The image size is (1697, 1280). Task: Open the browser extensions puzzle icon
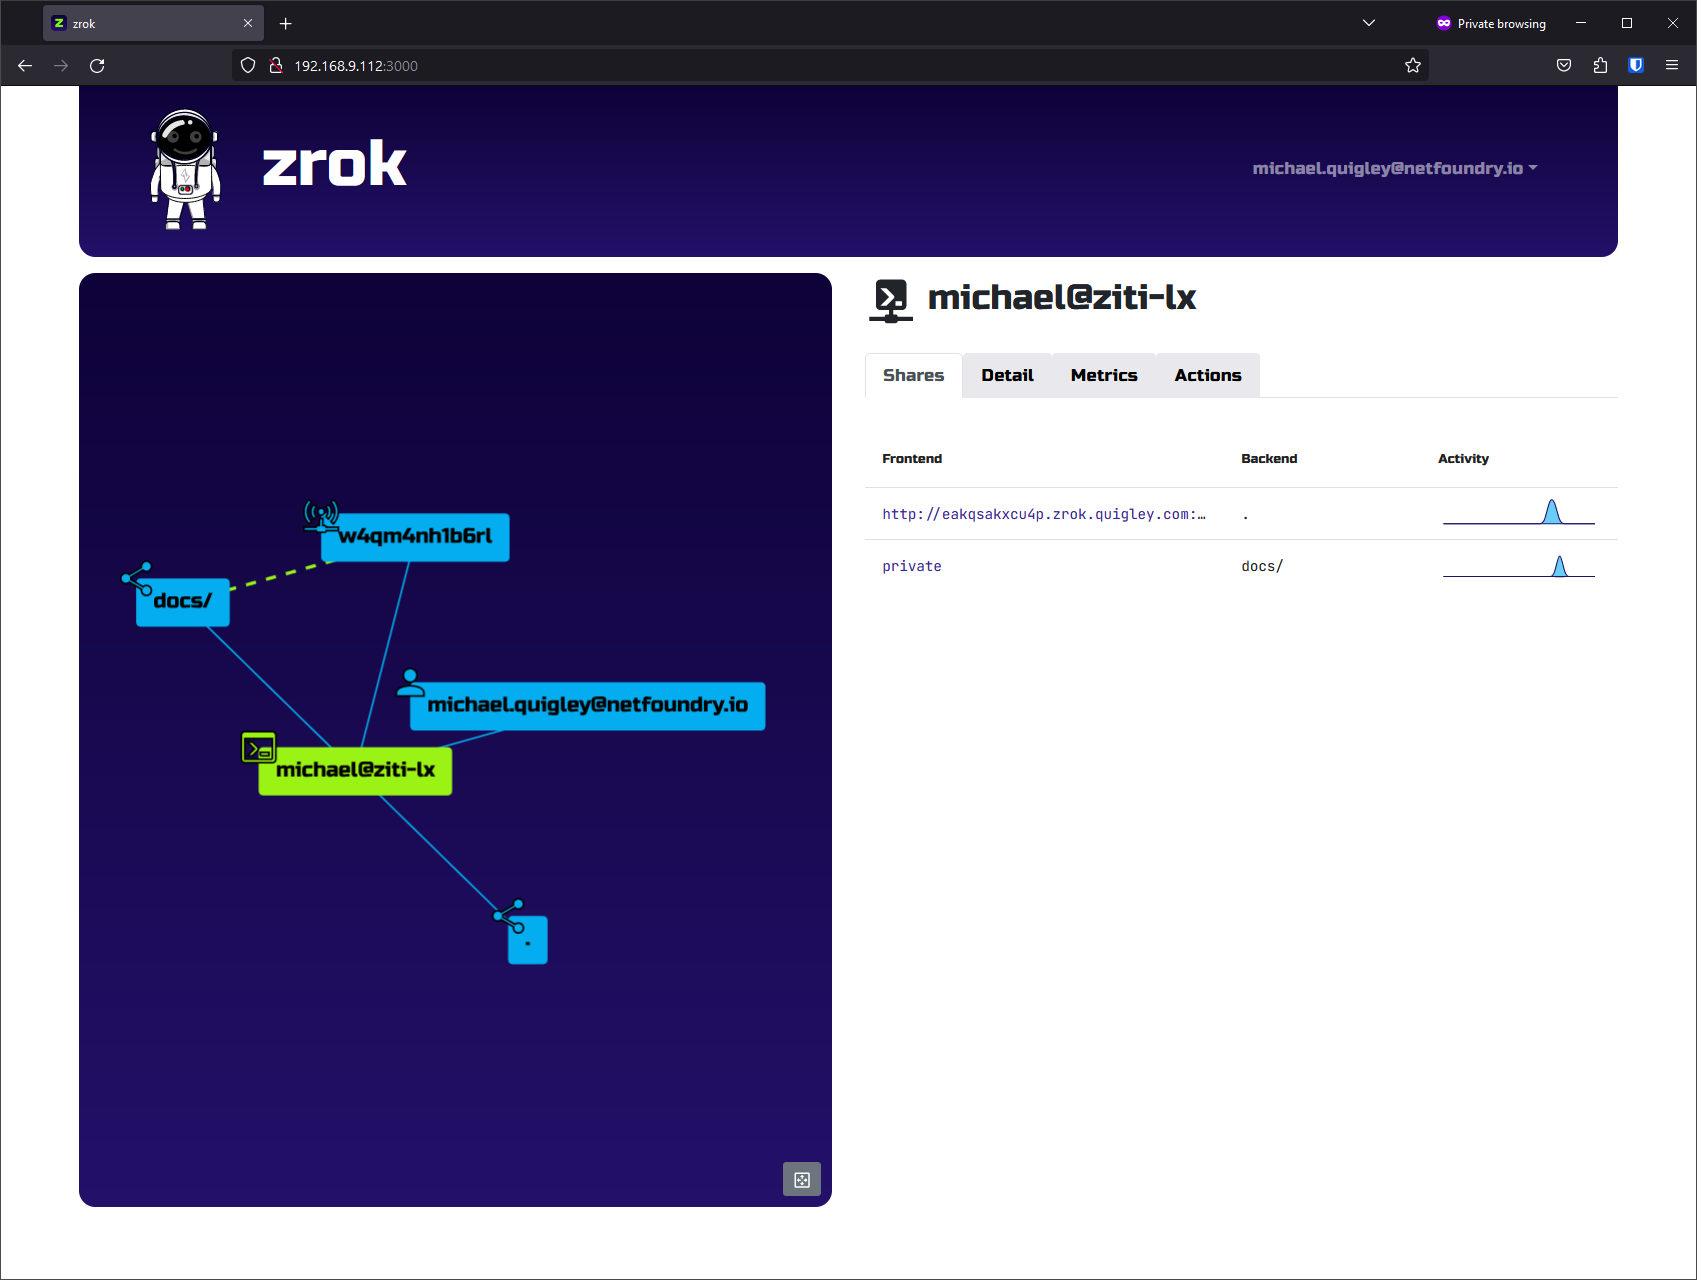tap(1600, 65)
